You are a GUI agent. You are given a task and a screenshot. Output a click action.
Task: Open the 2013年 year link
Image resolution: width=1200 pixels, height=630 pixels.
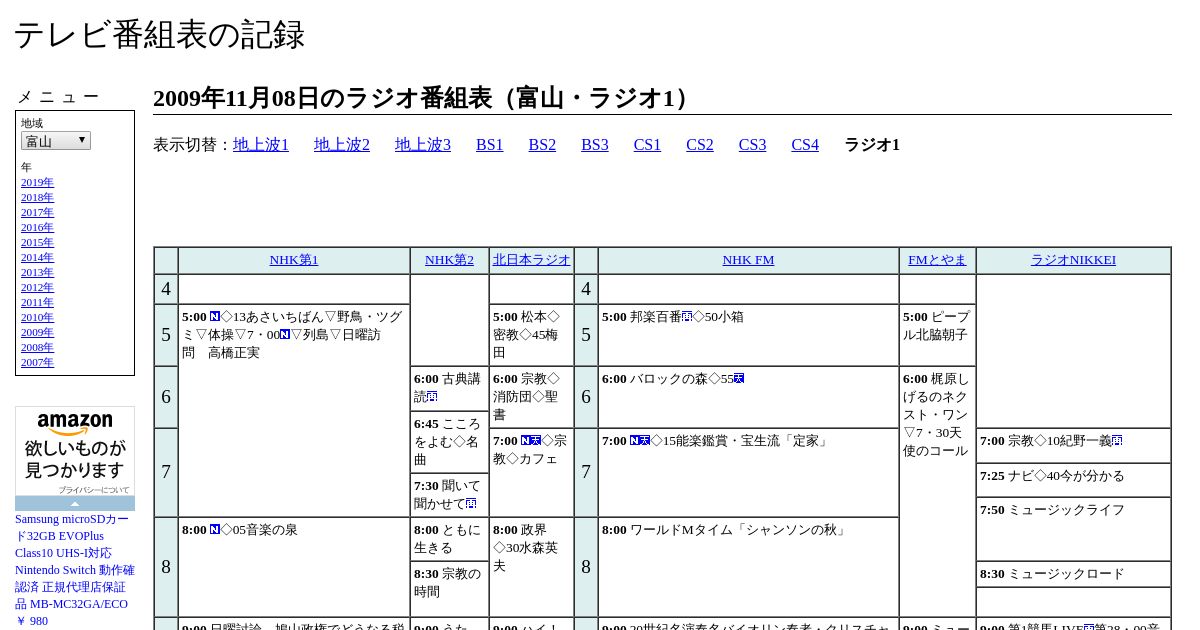tap(37, 273)
